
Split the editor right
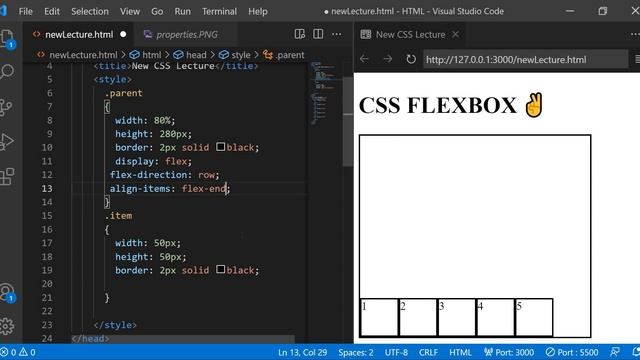(318, 34)
